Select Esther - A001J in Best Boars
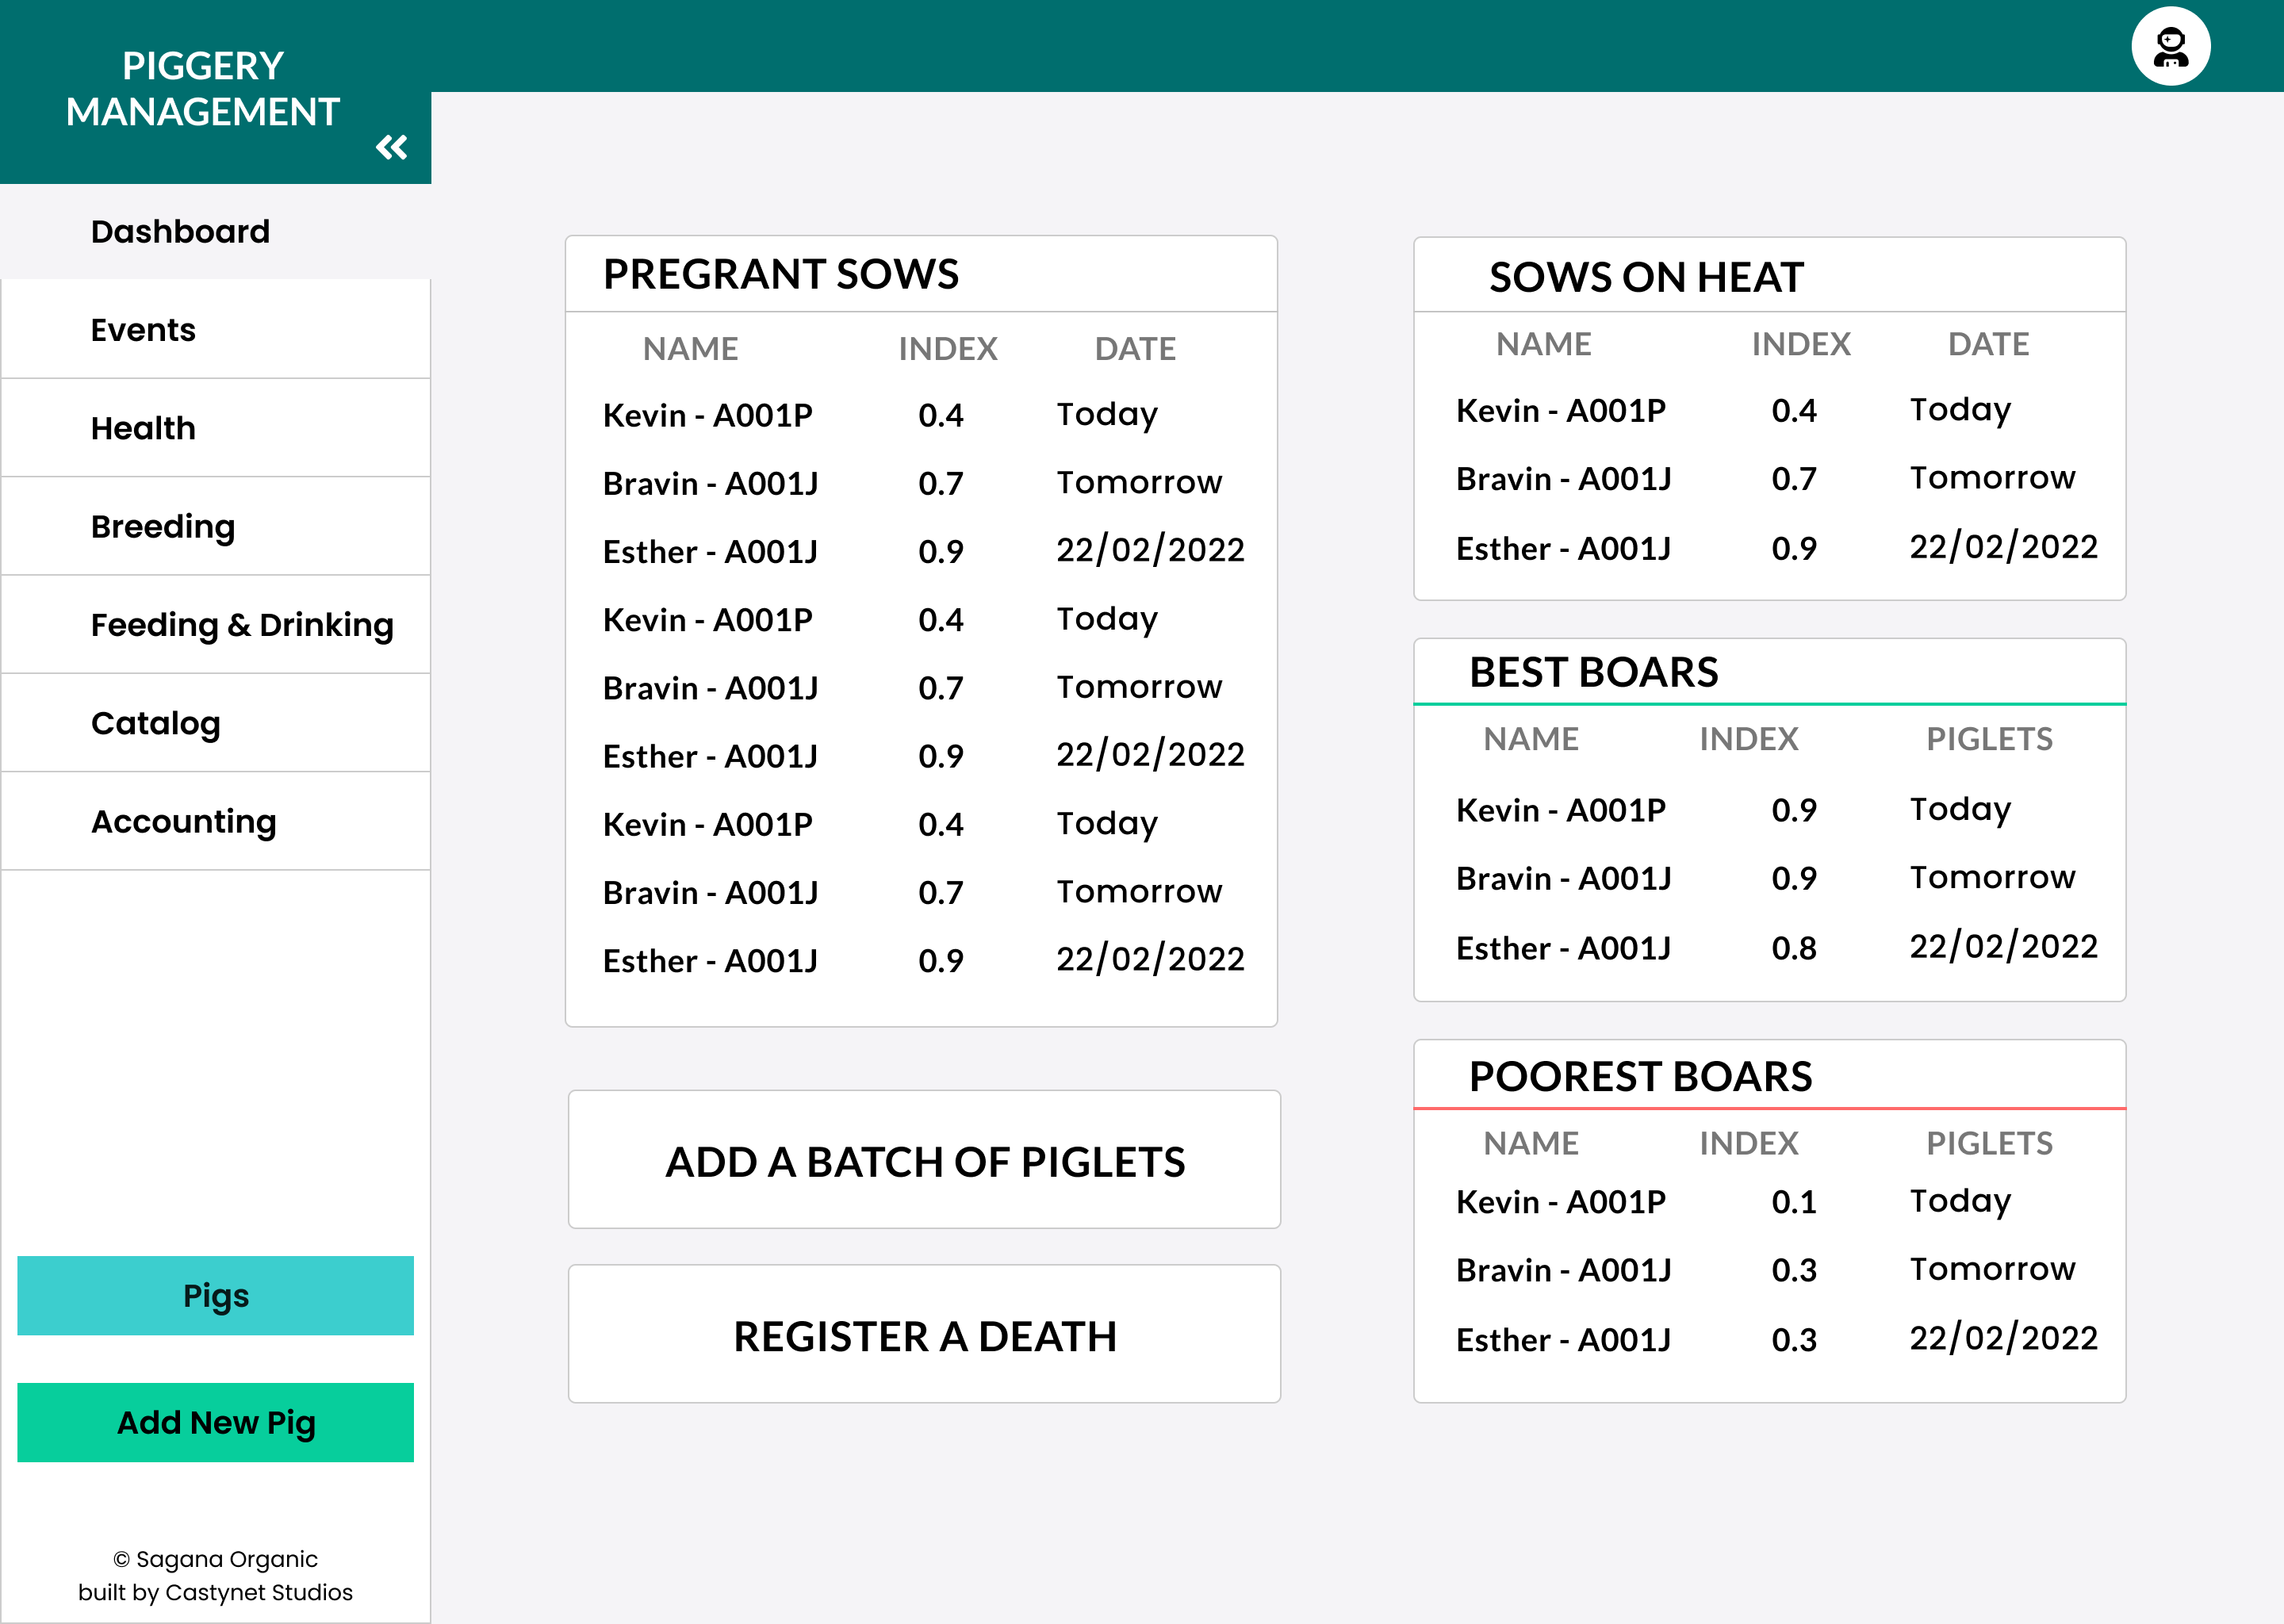Image resolution: width=2284 pixels, height=1624 pixels. 1563,948
